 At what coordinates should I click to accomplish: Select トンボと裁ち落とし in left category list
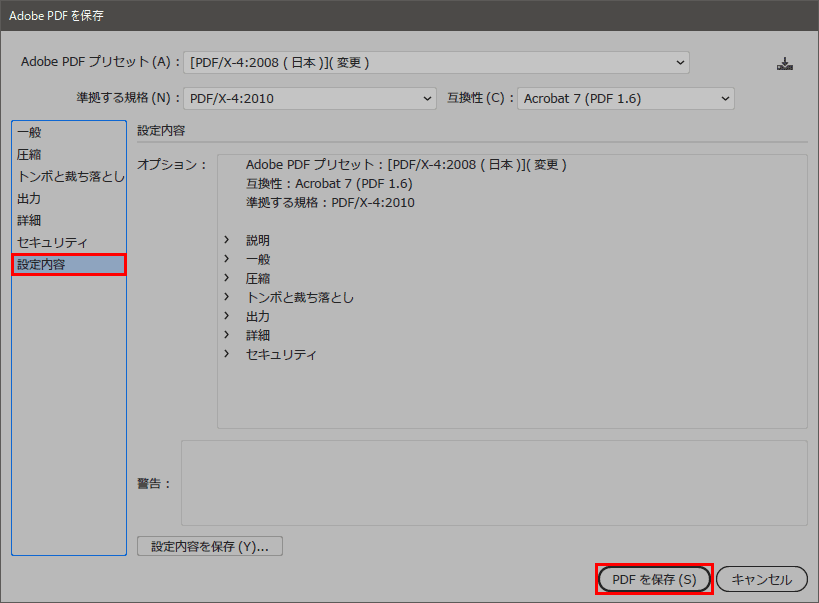[x=69, y=177]
